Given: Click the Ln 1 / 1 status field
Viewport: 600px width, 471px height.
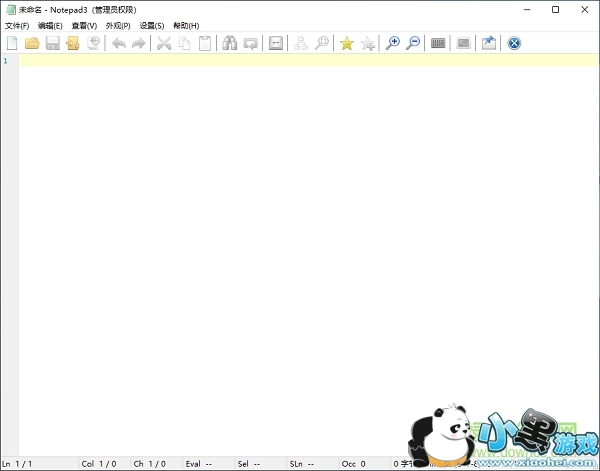Looking at the screenshot, I should (20, 464).
